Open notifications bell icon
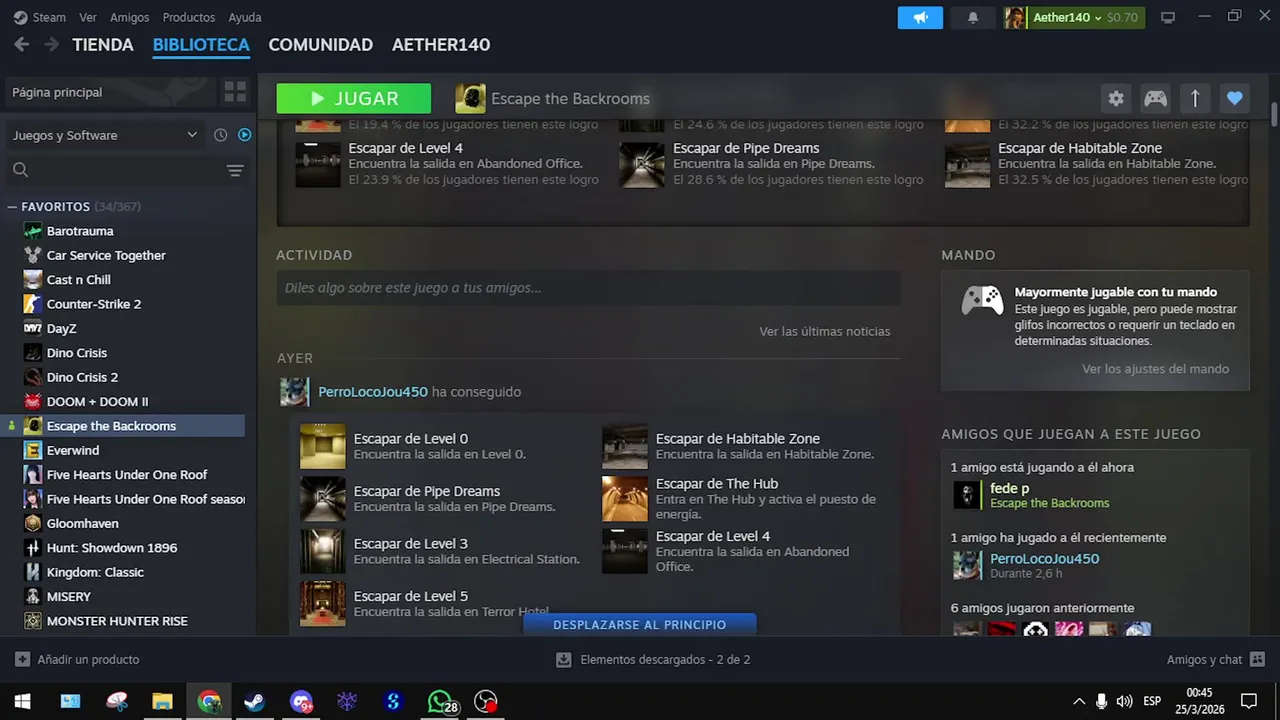The image size is (1280, 720). pyautogui.click(x=973, y=17)
